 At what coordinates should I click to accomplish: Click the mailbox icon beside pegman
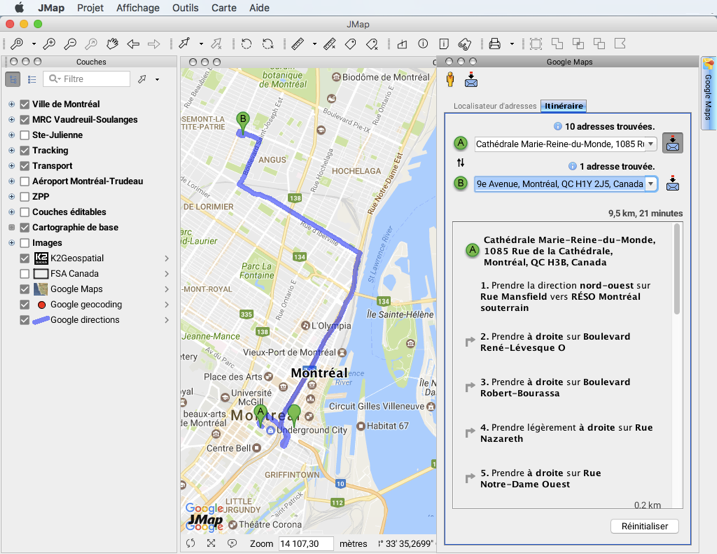[471, 80]
